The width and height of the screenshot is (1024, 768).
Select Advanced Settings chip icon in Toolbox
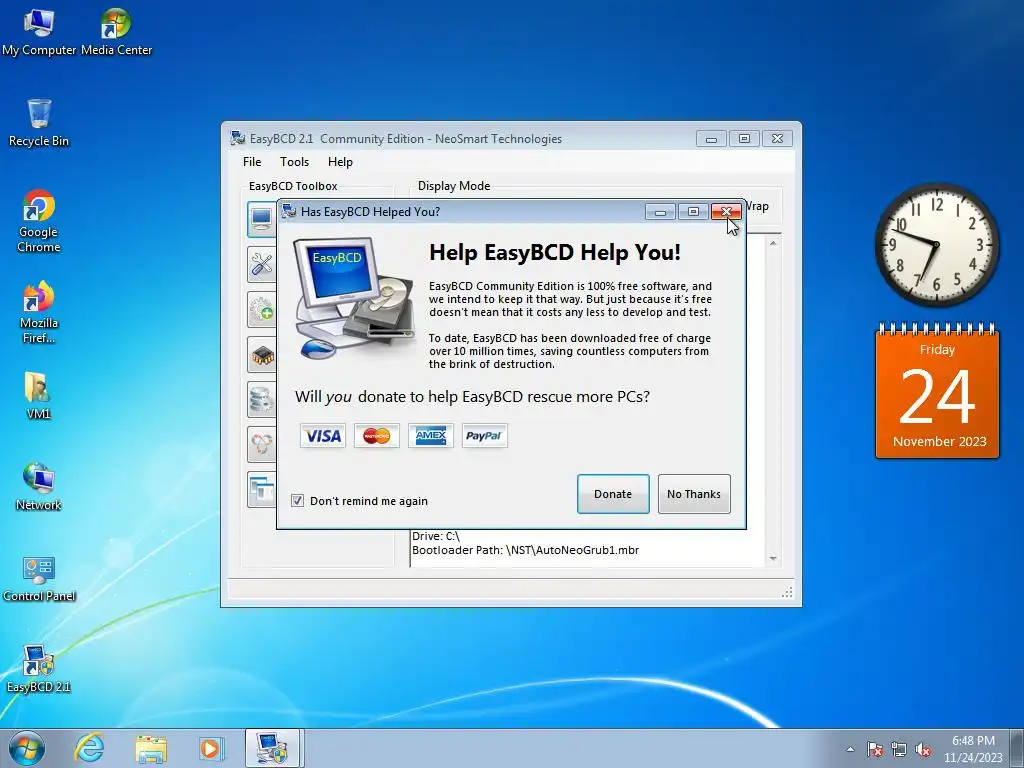[262, 355]
